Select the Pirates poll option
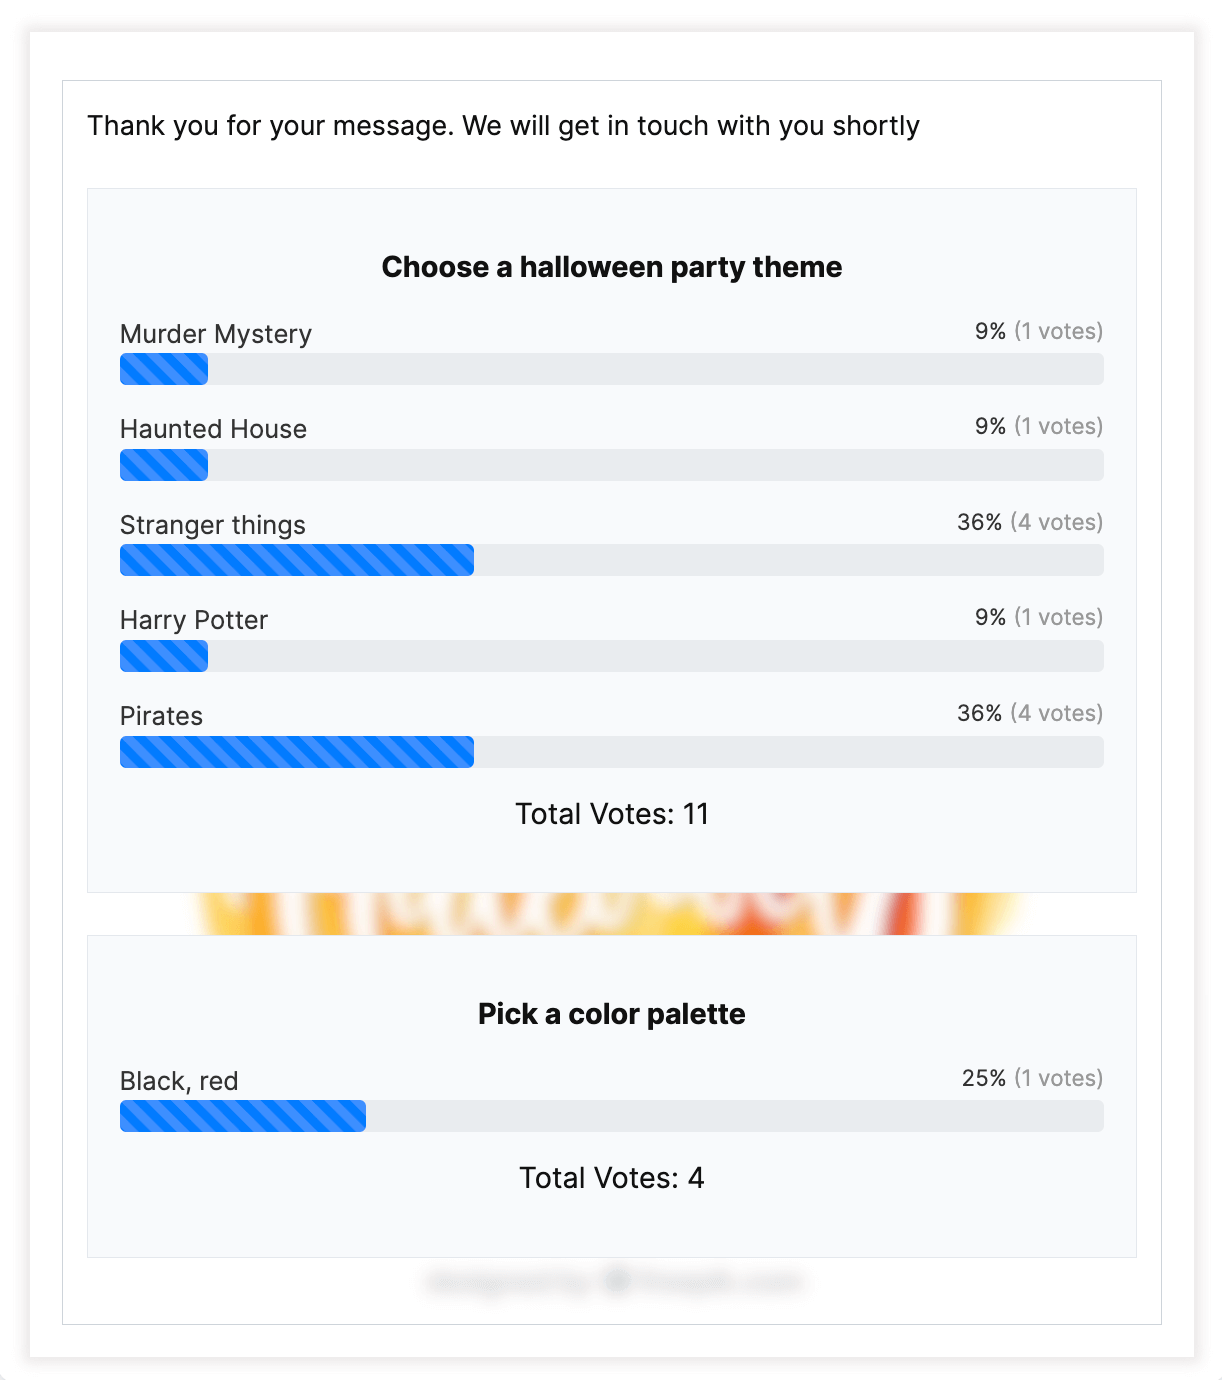This screenshot has width=1222, height=1380. point(161,716)
